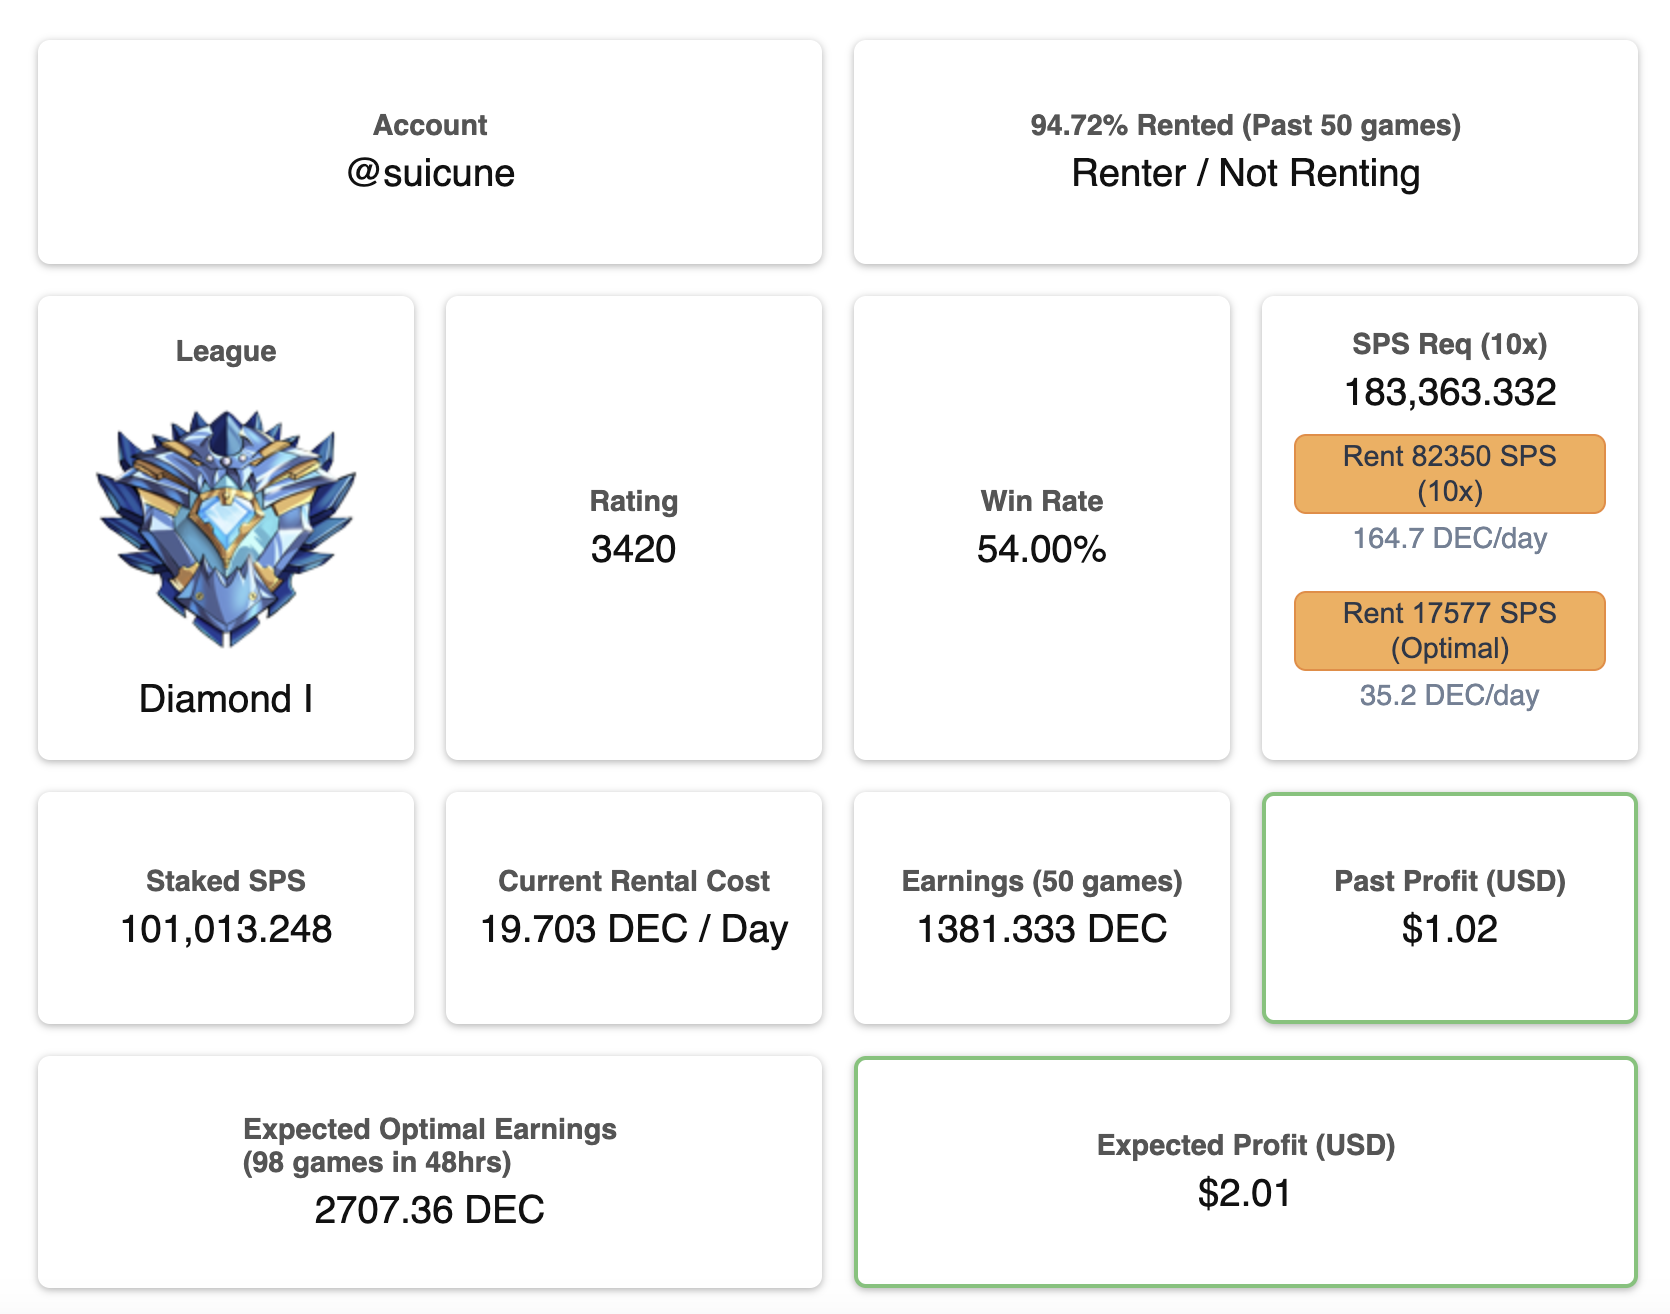The width and height of the screenshot is (1670, 1314).
Task: Select the Expected Profit (USD) card
Action: pos(1245,1172)
